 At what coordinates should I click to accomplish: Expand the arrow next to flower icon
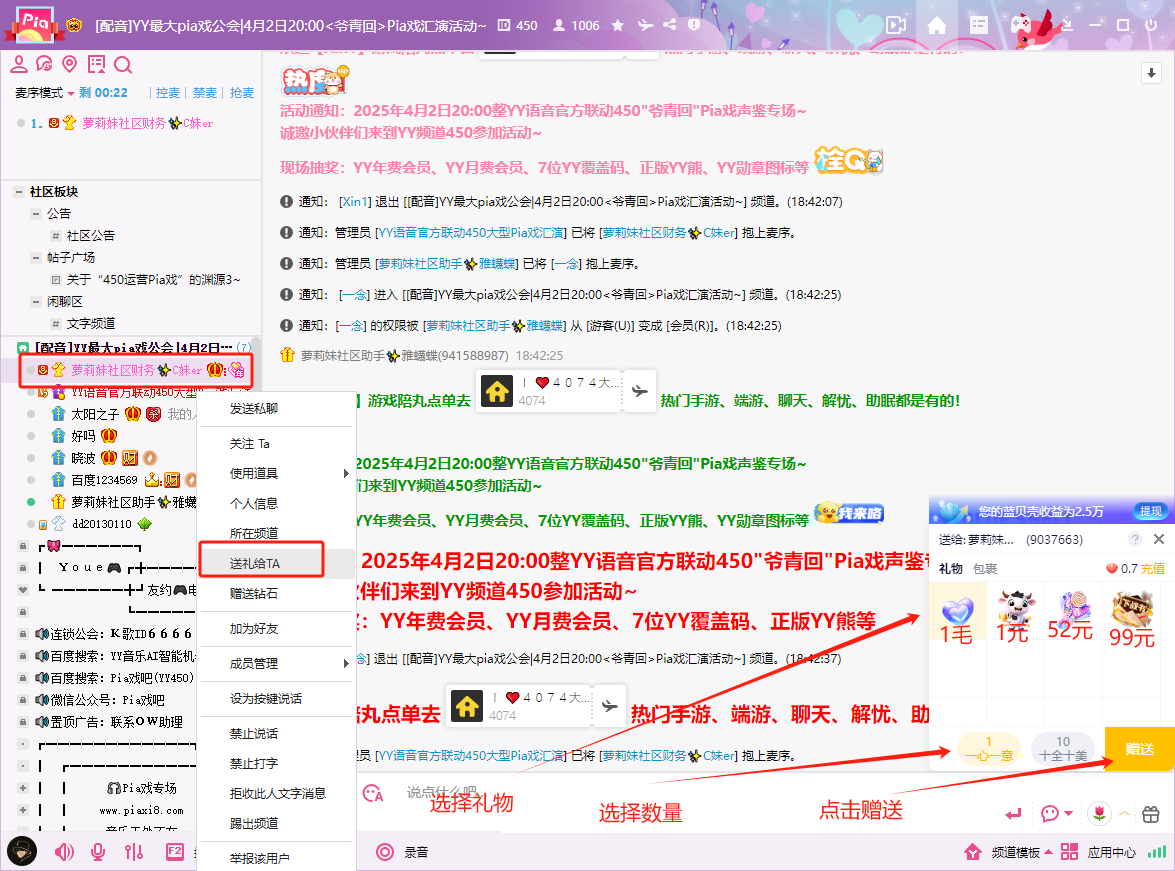tap(1124, 813)
